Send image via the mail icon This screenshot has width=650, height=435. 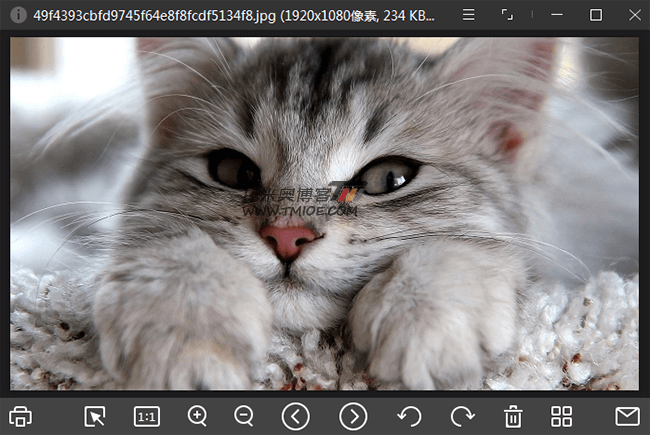coord(627,416)
